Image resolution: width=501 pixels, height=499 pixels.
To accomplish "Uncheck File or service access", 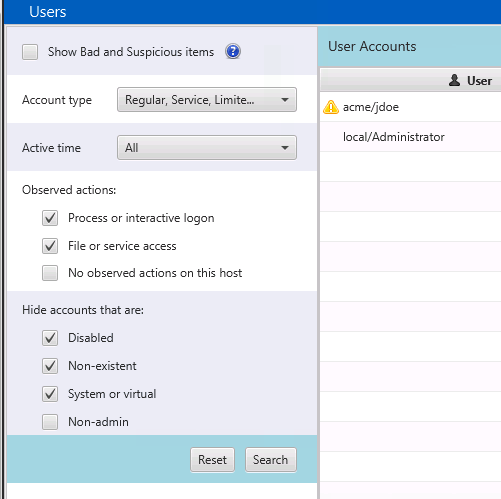I will (x=50, y=246).
